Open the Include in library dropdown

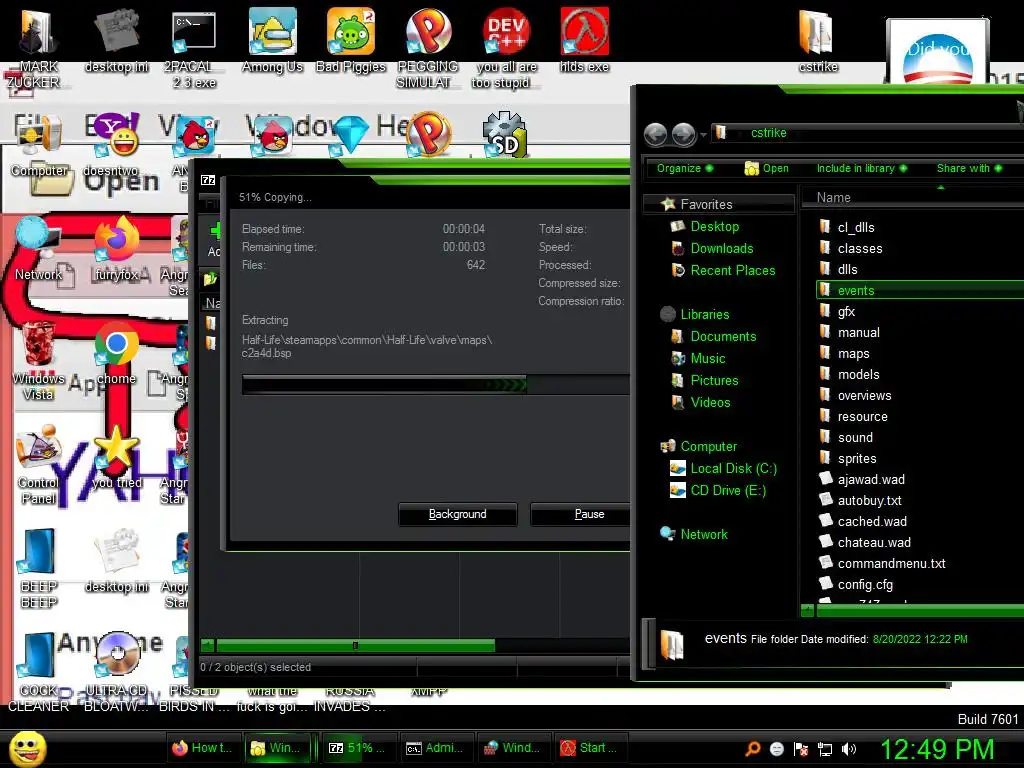click(x=861, y=168)
